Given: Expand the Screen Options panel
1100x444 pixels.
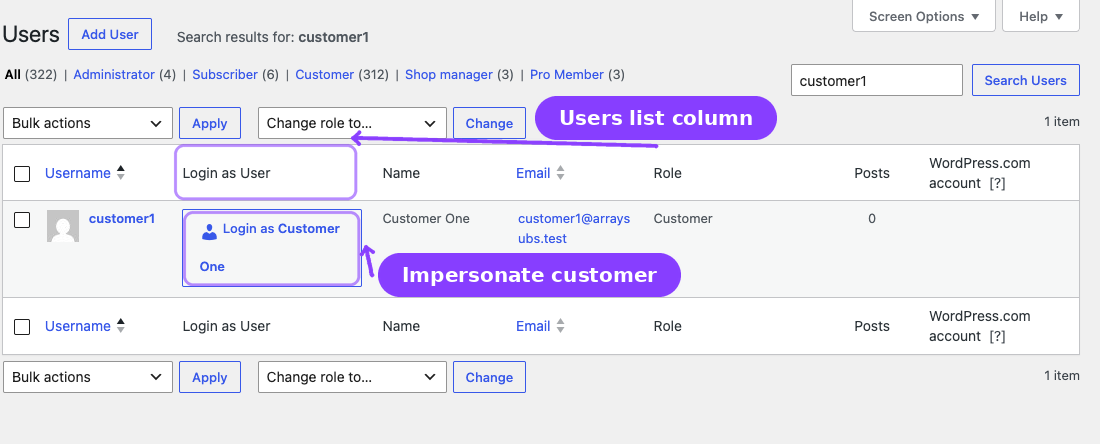Looking at the screenshot, I should (x=923, y=16).
